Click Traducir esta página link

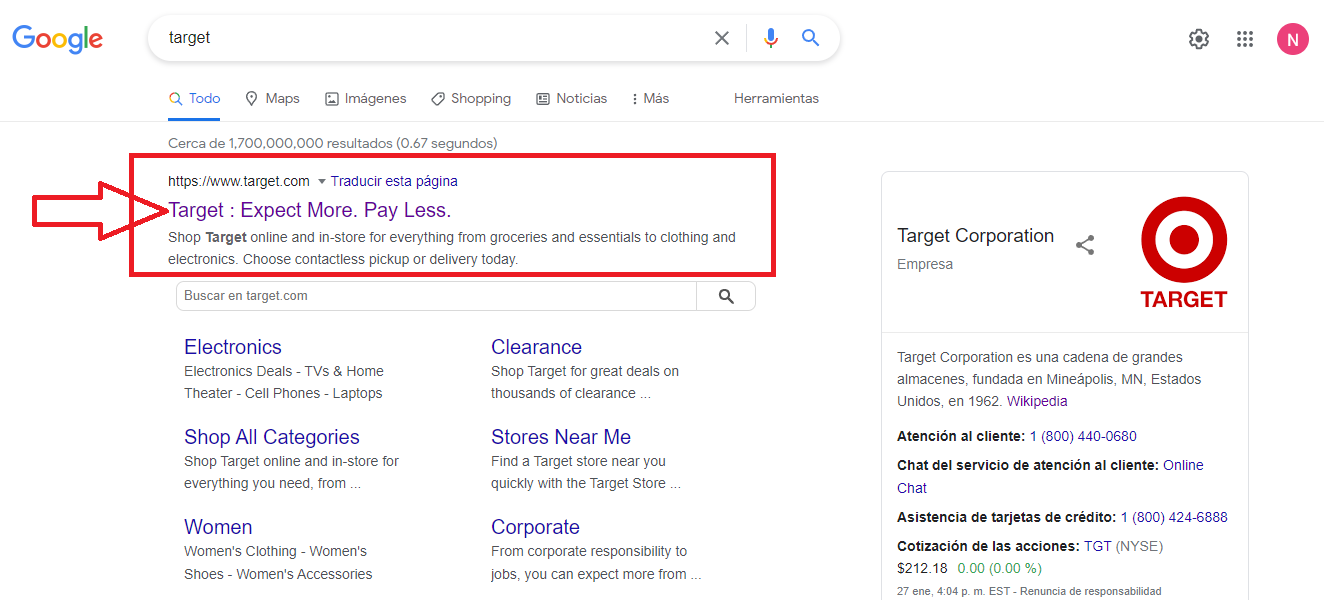[394, 181]
